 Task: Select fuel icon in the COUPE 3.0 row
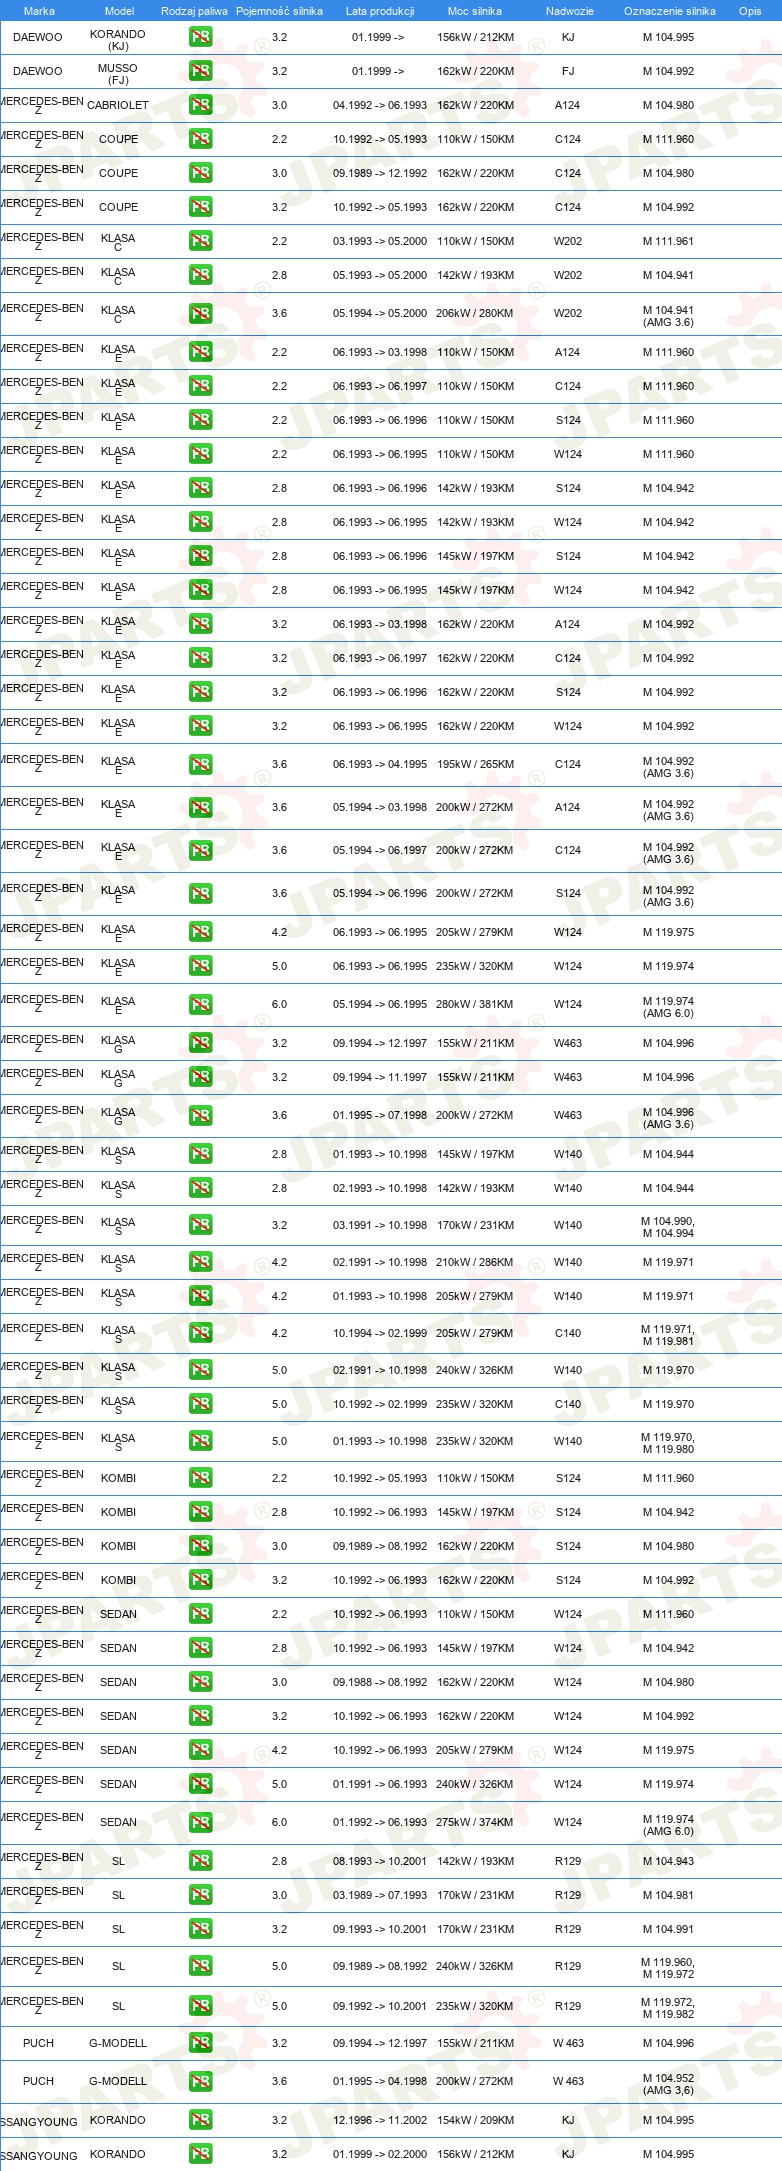[200, 173]
